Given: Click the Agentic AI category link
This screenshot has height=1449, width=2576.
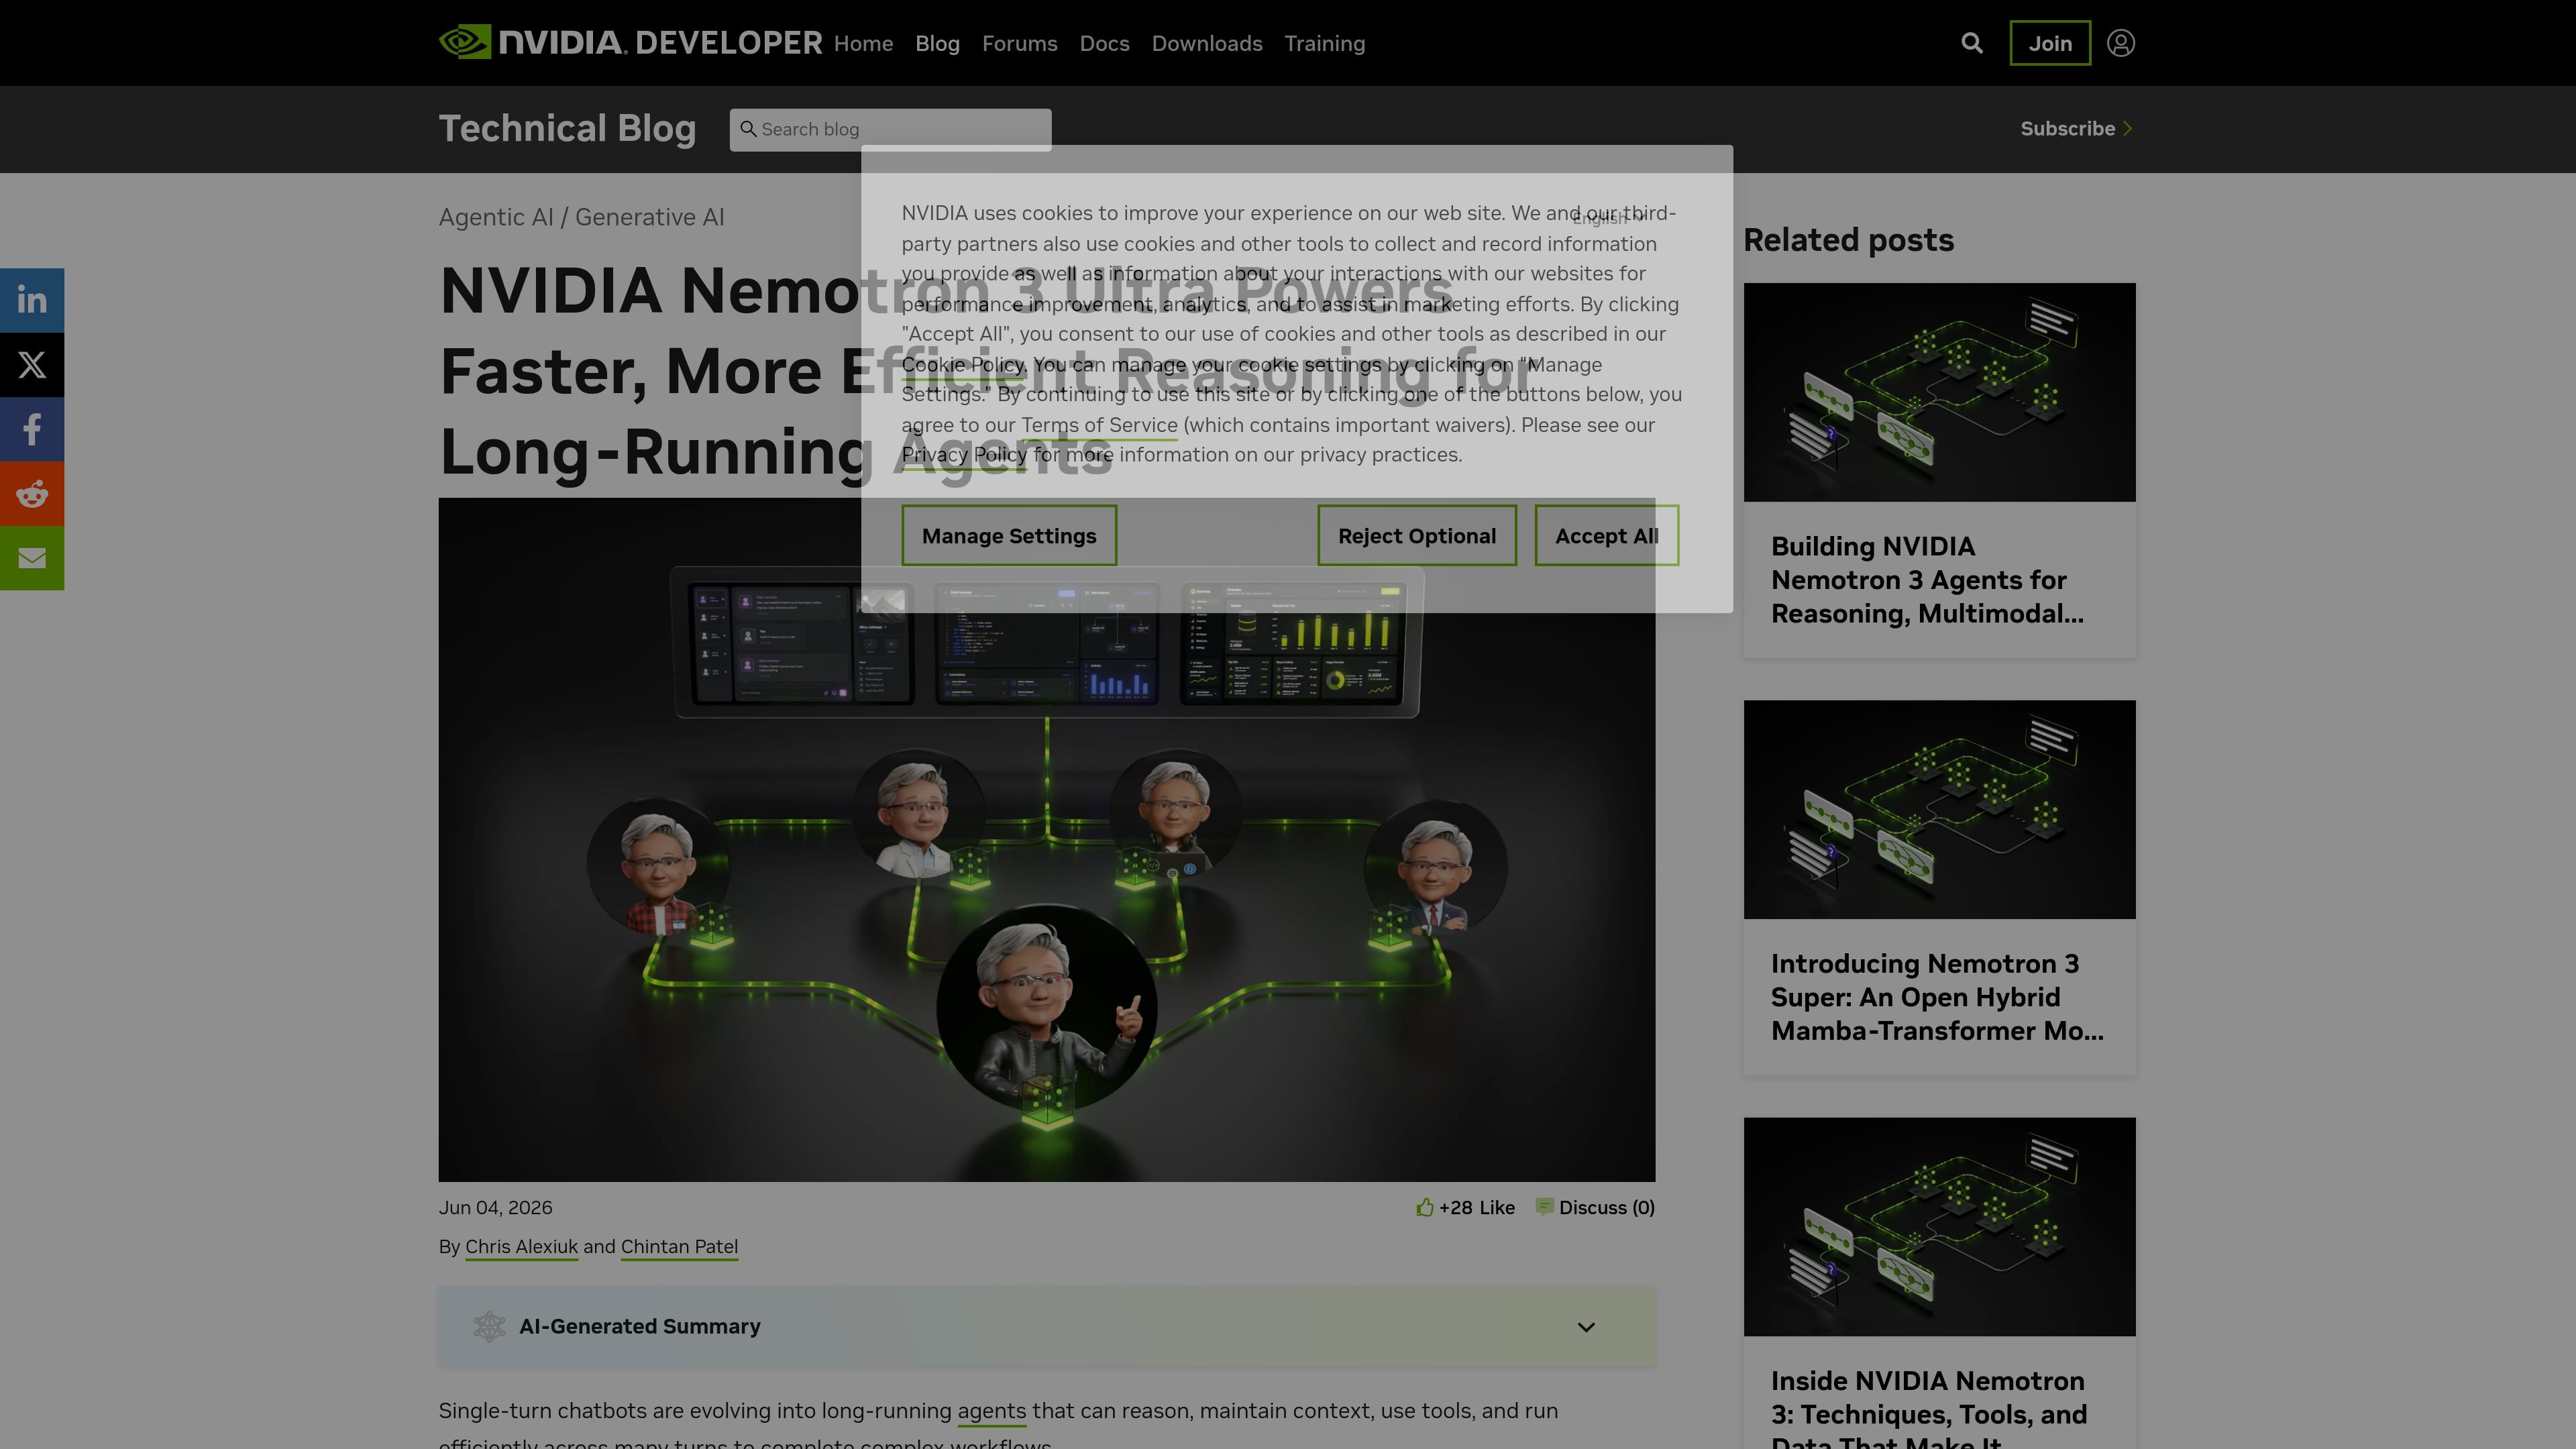Looking at the screenshot, I should click(x=496, y=217).
